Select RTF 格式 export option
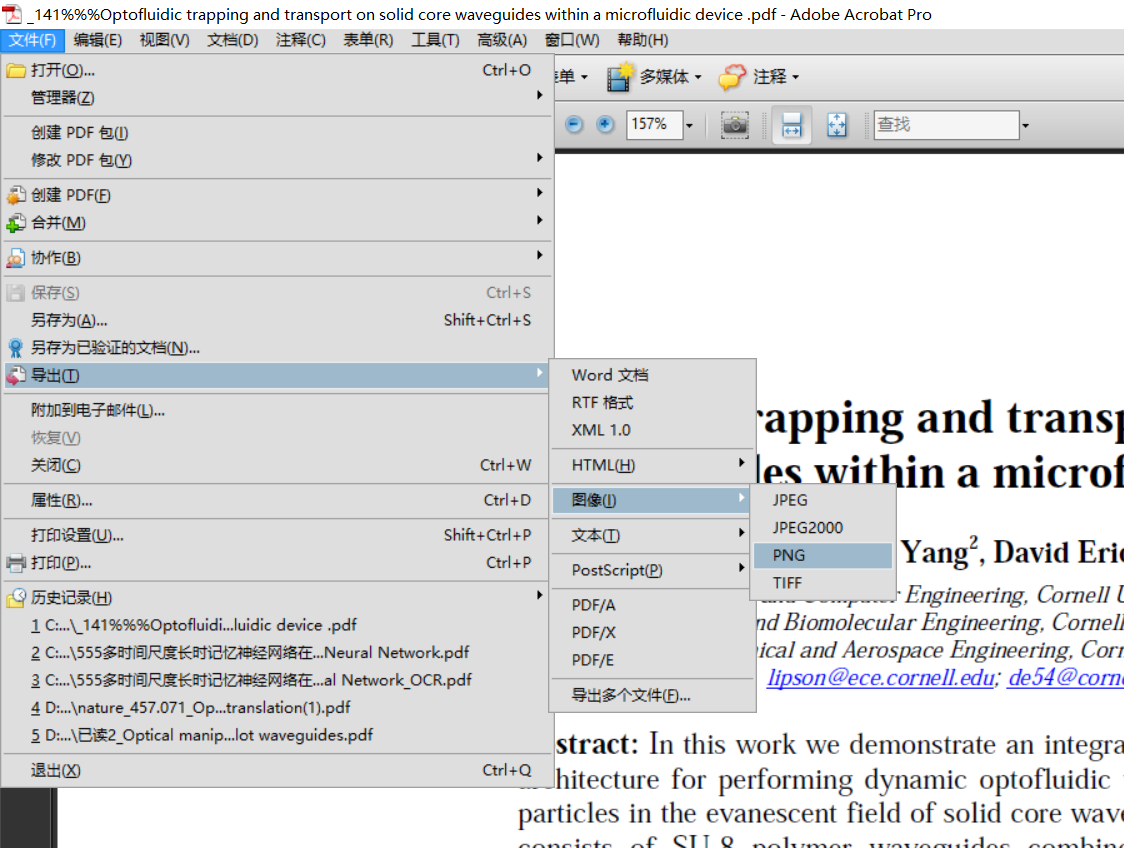This screenshot has width=1124, height=848. click(x=652, y=403)
